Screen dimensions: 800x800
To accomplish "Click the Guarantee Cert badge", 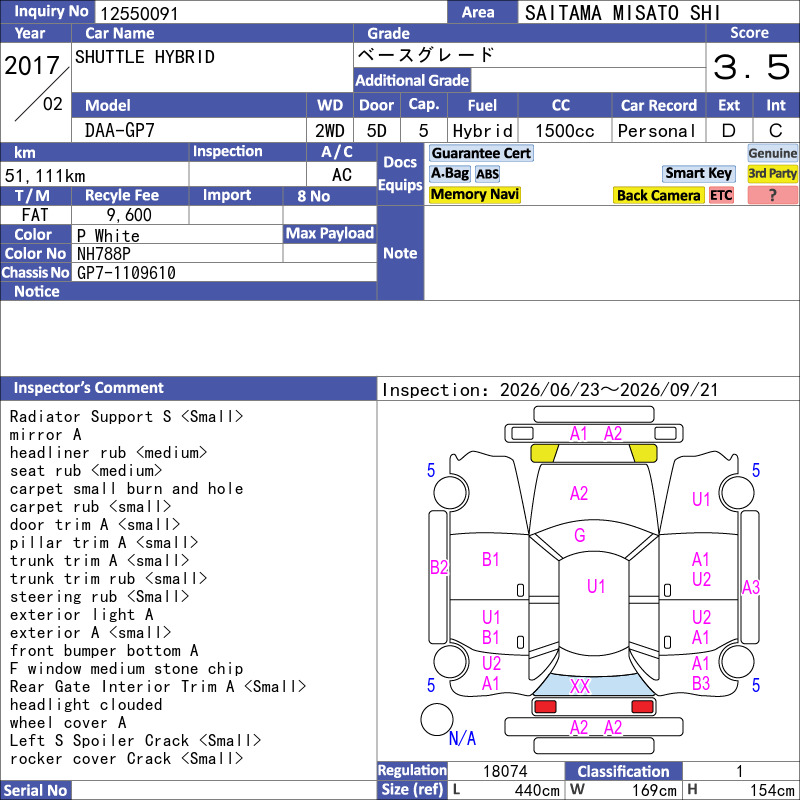I will (481, 153).
